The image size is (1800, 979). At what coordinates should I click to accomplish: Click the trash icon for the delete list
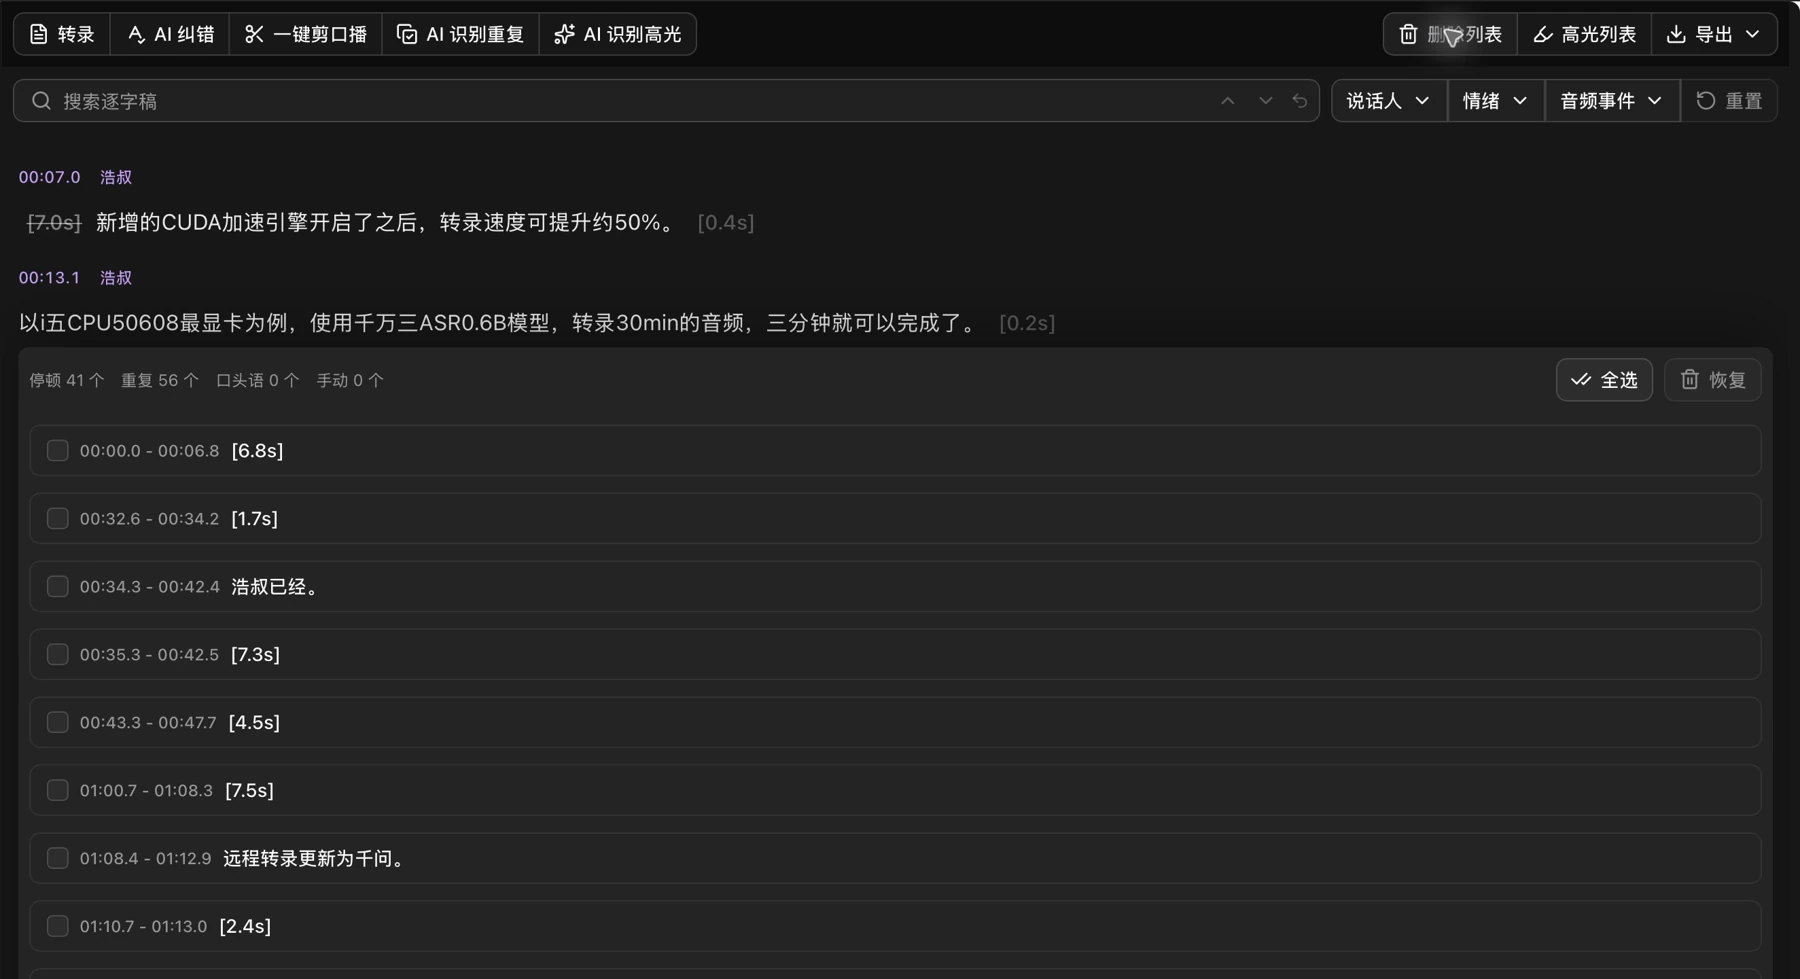click(x=1408, y=34)
